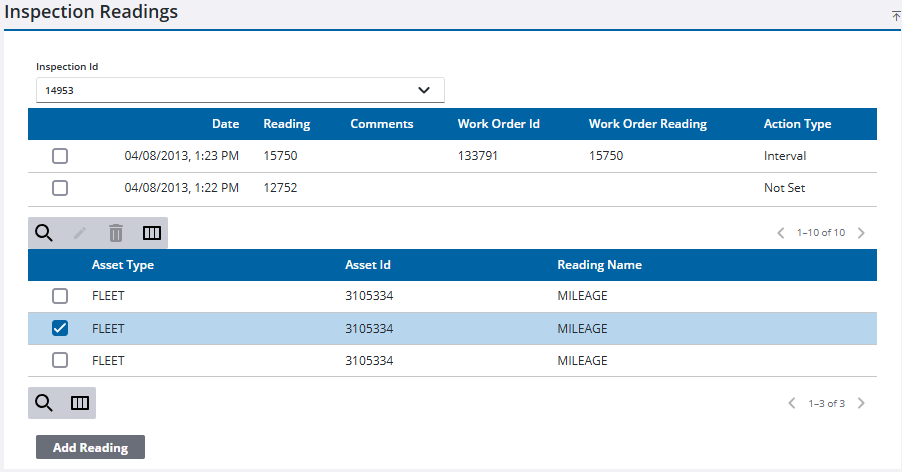Image resolution: width=902 pixels, height=472 pixels.
Task: Collapse panel with top-right arrow icon
Action: (896, 16)
